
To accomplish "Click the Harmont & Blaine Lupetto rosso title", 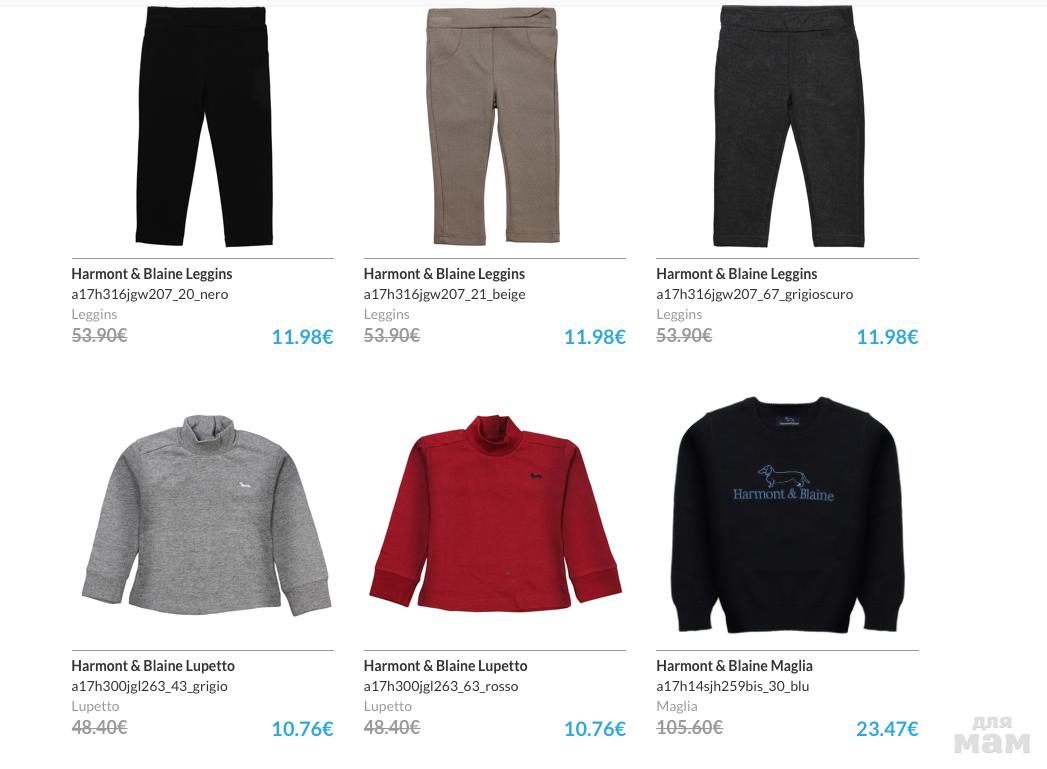I will click(x=445, y=666).
